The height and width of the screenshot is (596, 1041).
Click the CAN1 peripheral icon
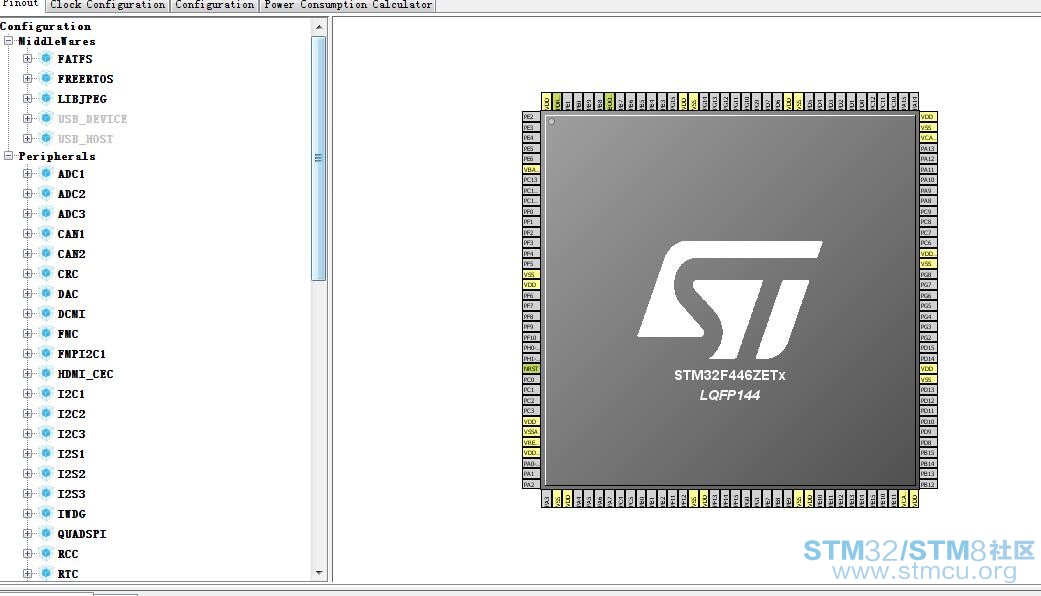(x=46, y=233)
